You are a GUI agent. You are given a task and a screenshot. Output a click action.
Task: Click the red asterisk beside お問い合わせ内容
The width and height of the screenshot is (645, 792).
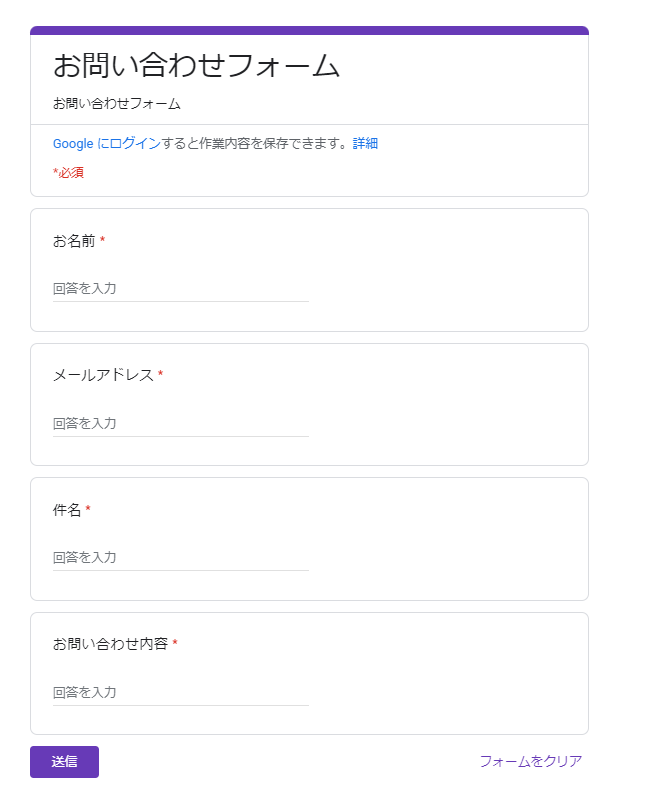coord(175,642)
